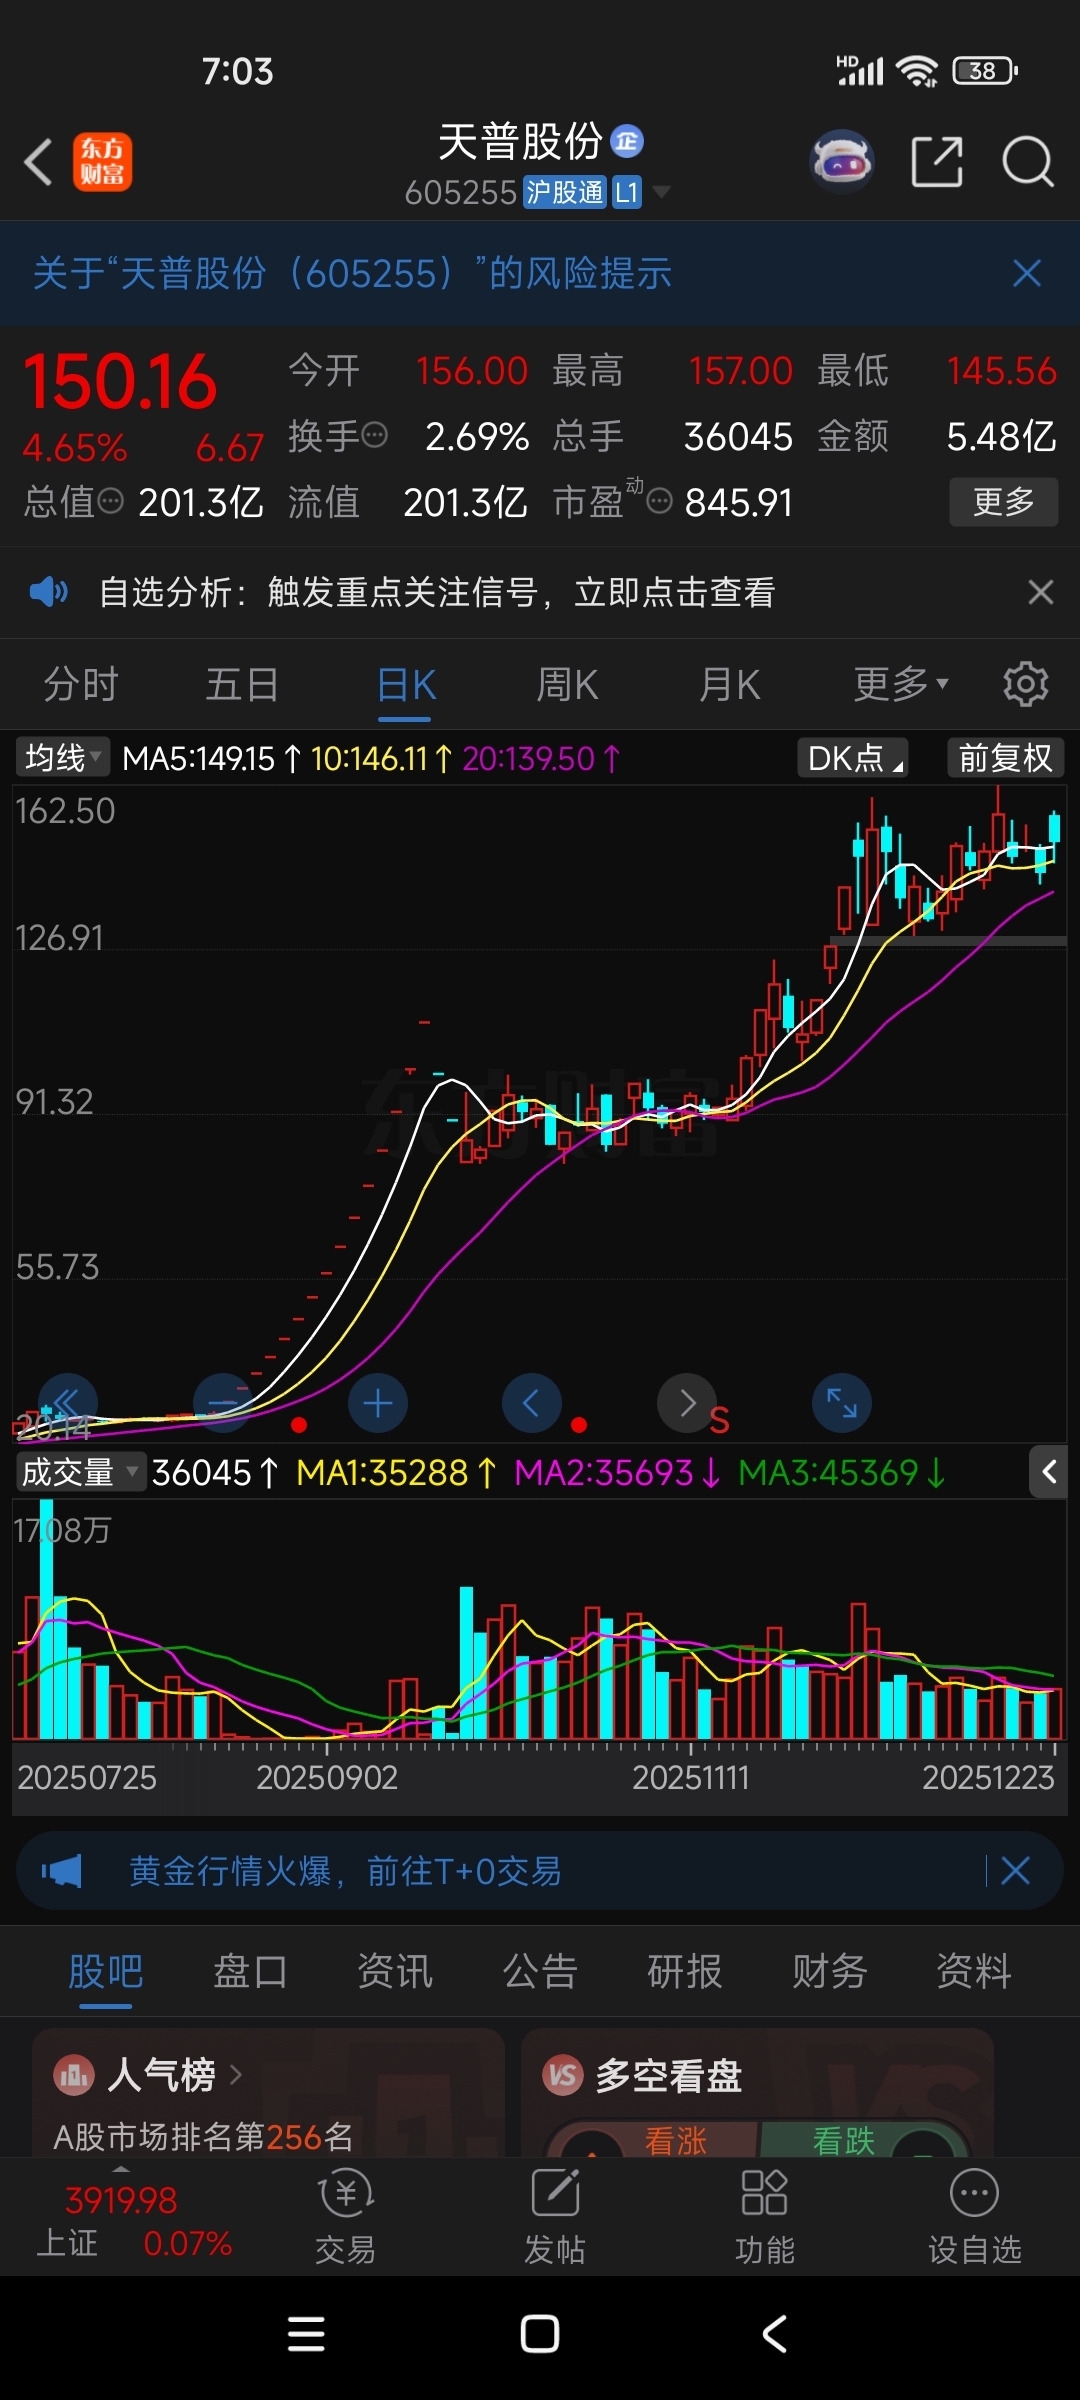Image resolution: width=1080 pixels, height=2400 pixels.
Task: Toggle the DK点 indicator
Action: [853, 758]
